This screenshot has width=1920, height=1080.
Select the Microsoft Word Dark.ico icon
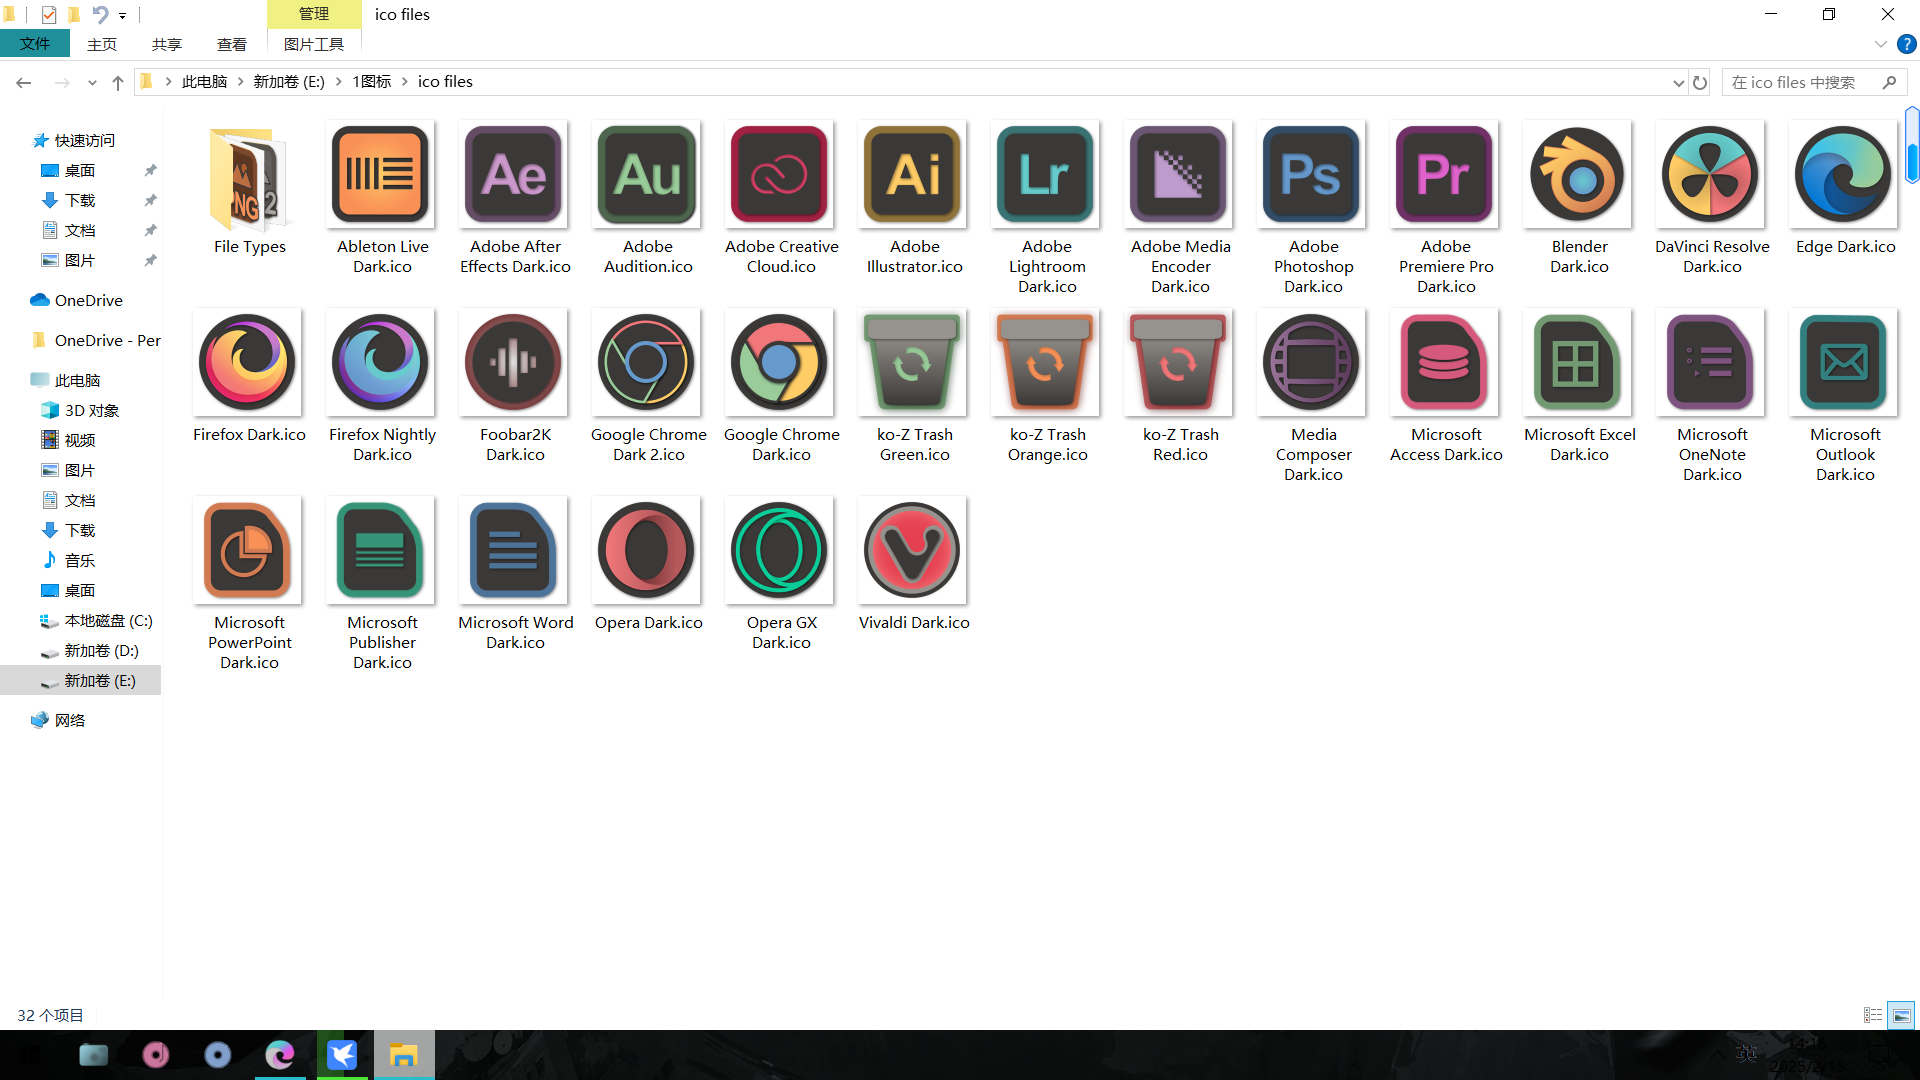coord(515,551)
